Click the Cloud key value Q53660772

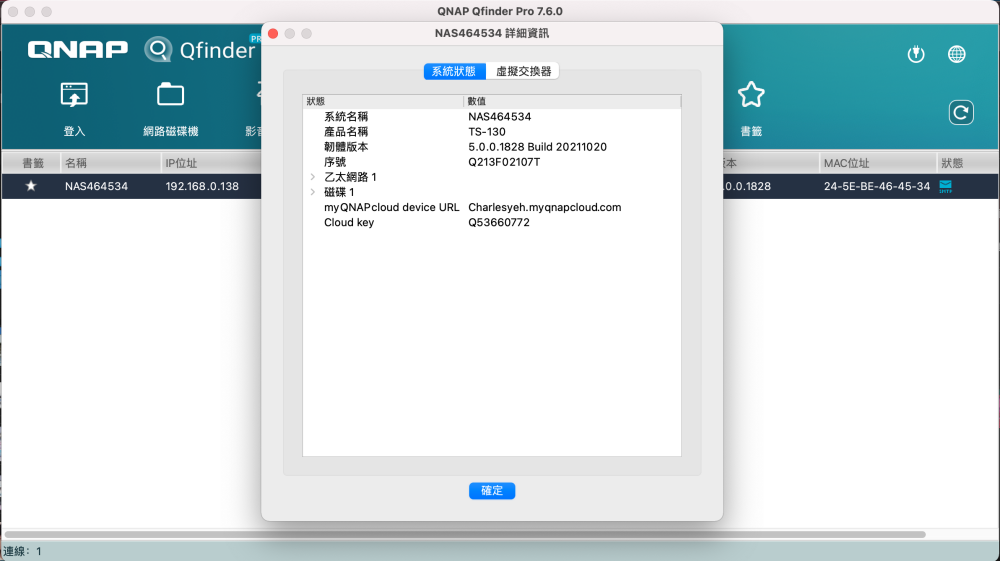pos(499,222)
